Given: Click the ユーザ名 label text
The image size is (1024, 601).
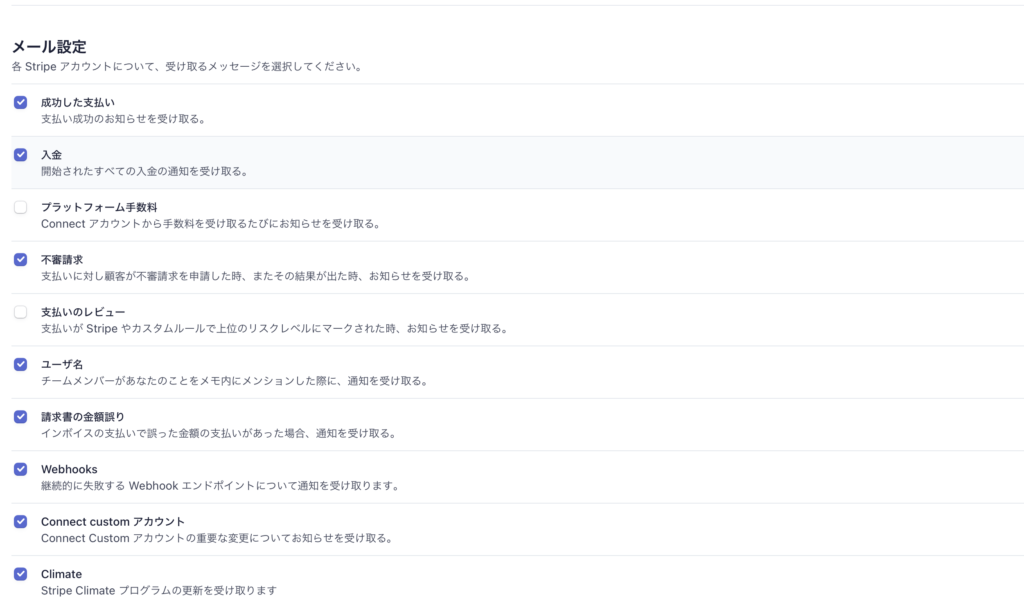Looking at the screenshot, I should 62,365.
